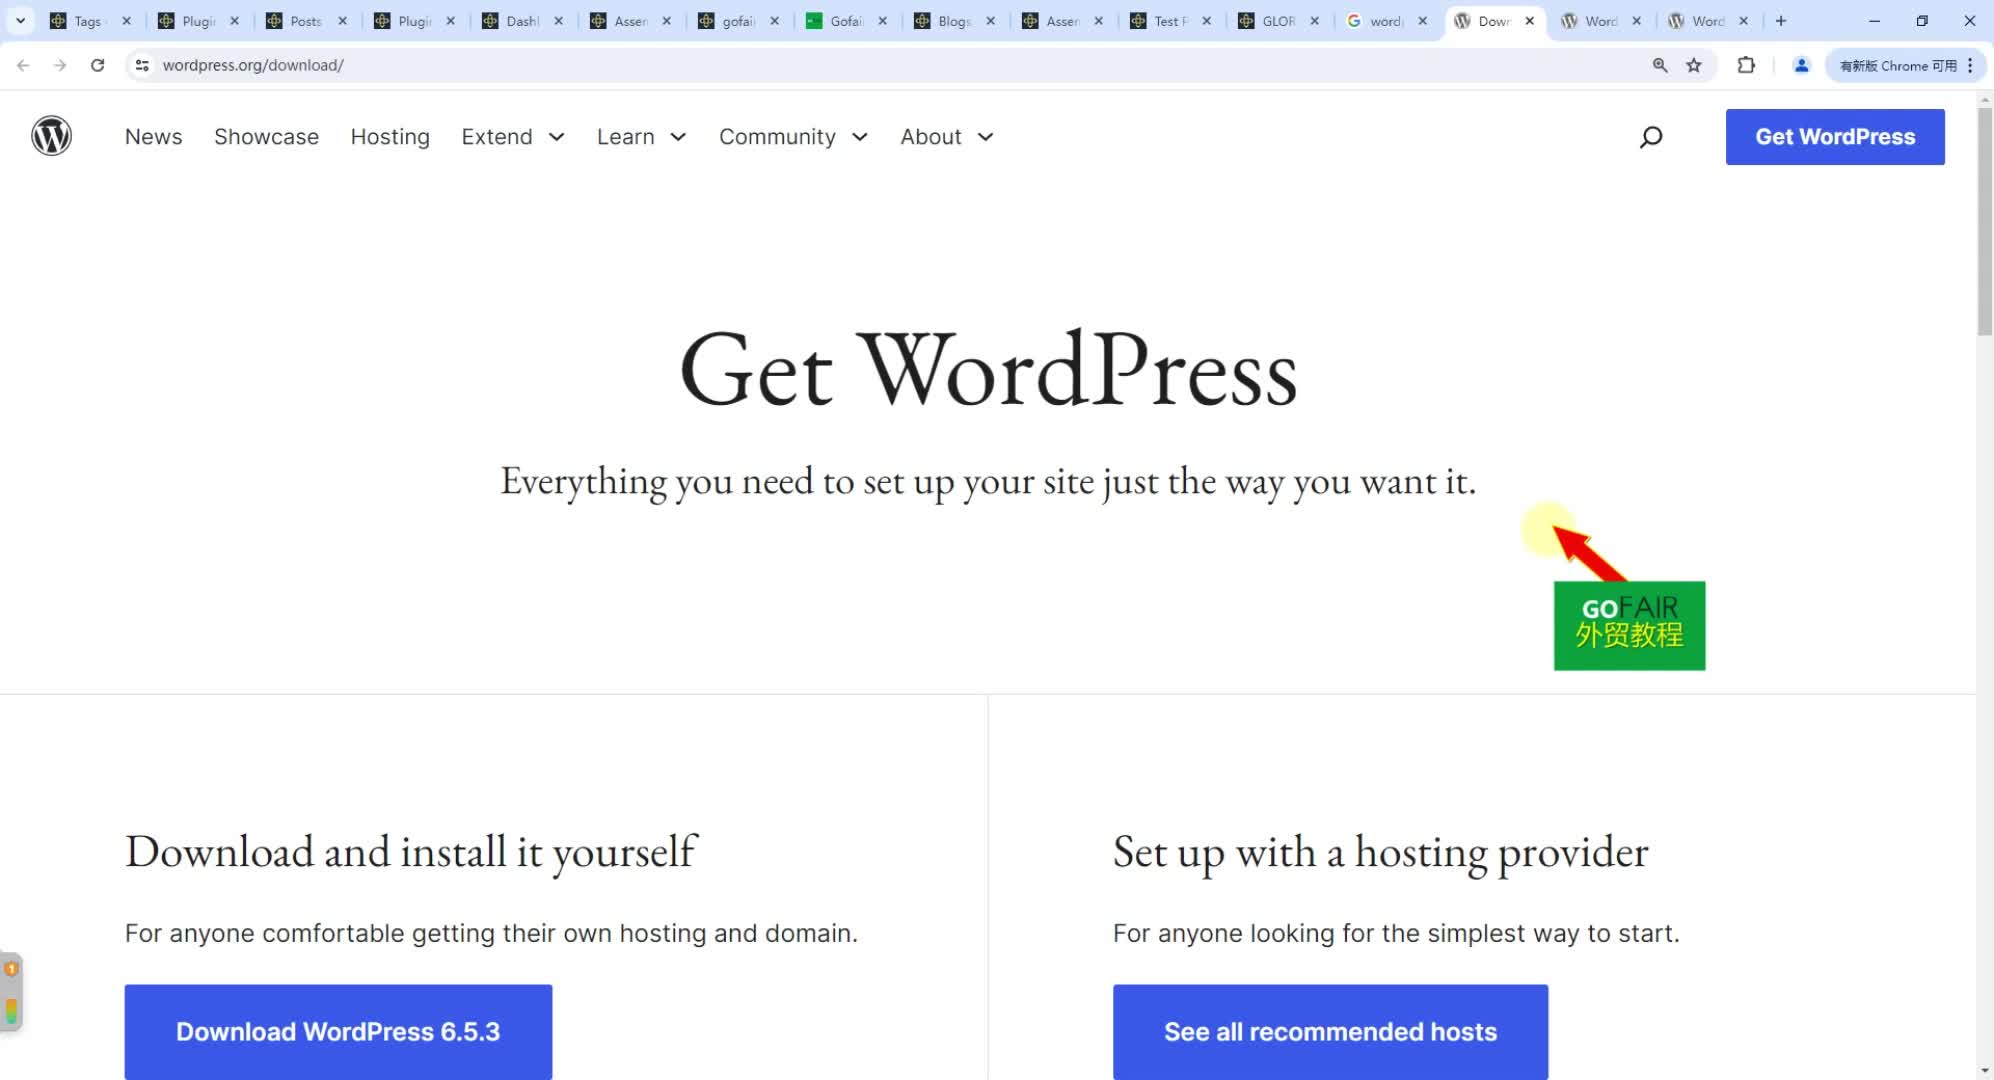Click See all recommended hosts button
Screen dimensions: 1994x1080
[x=1330, y=1031]
